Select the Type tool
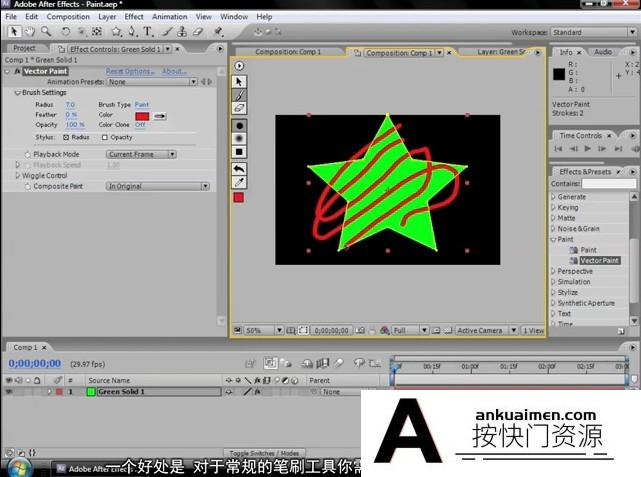The width and height of the screenshot is (641, 477). (147, 31)
